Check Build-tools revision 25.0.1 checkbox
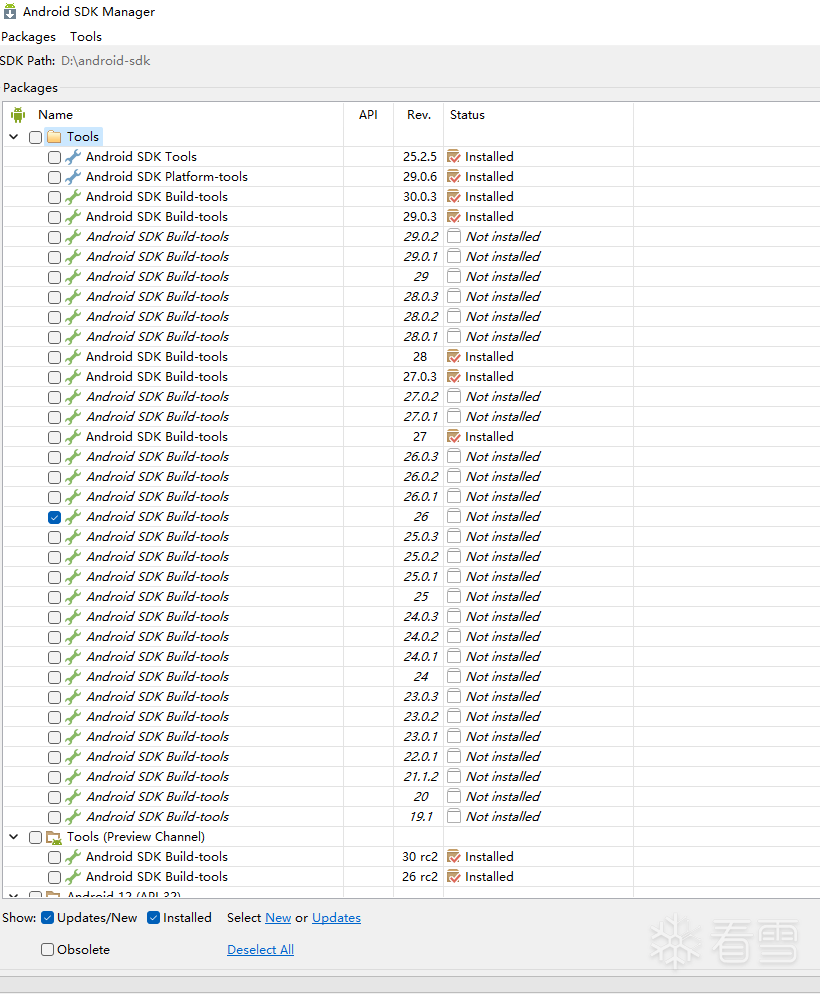This screenshot has height=994, width=820. [54, 578]
